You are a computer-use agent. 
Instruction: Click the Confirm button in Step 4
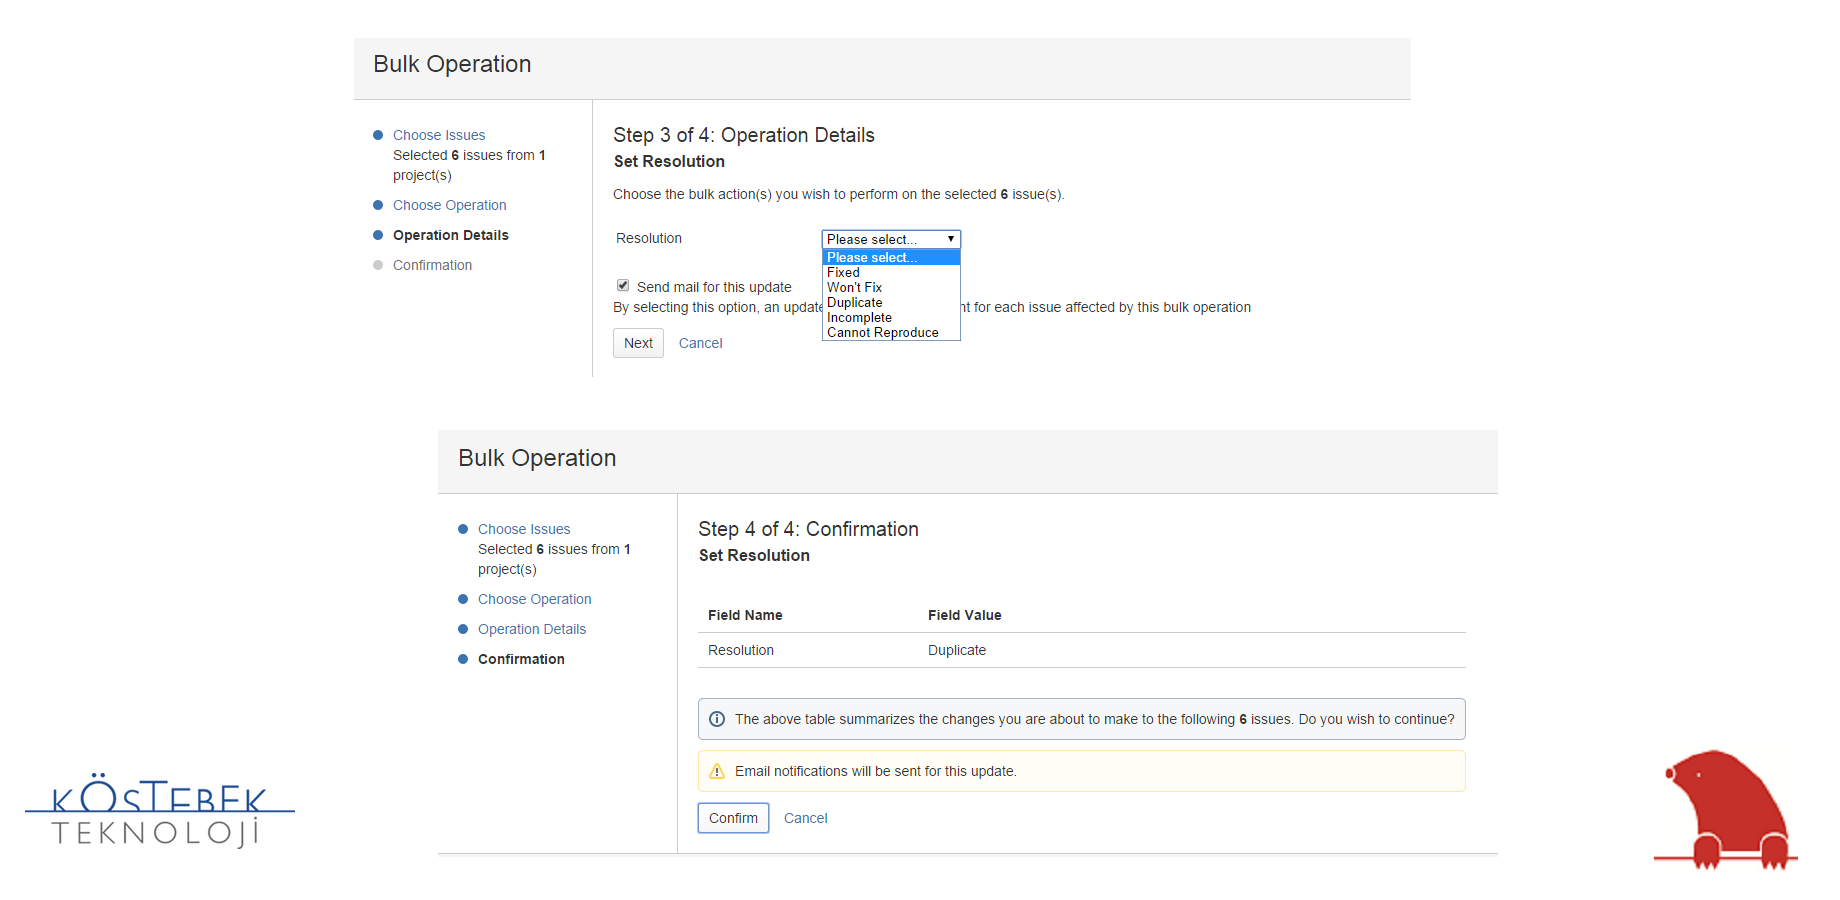tap(733, 818)
